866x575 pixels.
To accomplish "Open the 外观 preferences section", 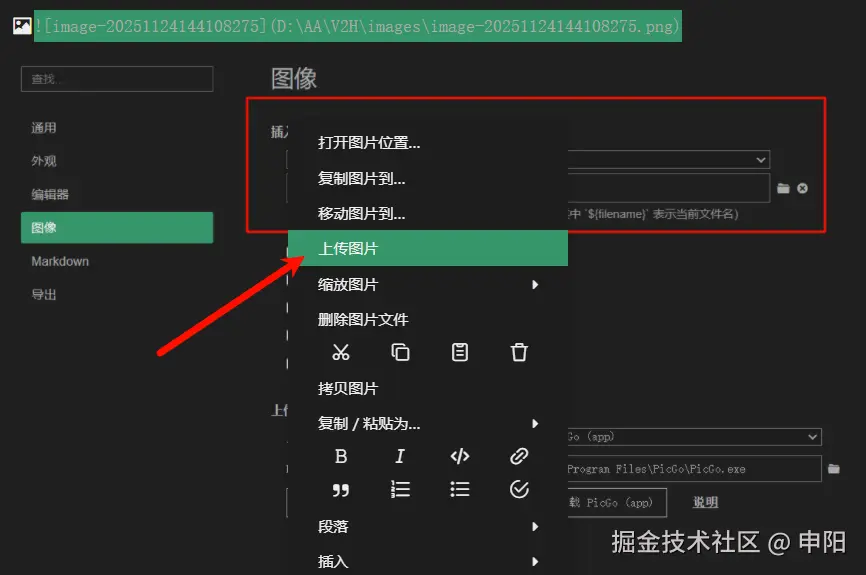I will pos(117,161).
